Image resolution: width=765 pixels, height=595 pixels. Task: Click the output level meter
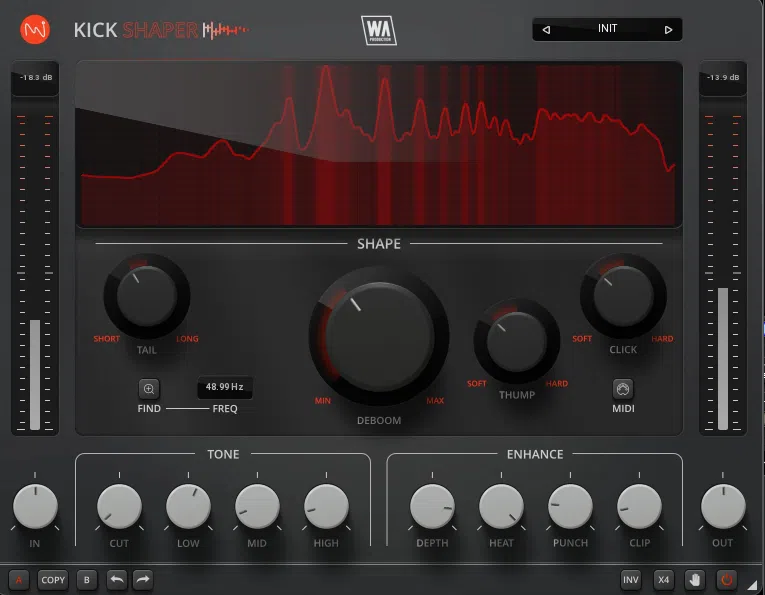point(723,271)
